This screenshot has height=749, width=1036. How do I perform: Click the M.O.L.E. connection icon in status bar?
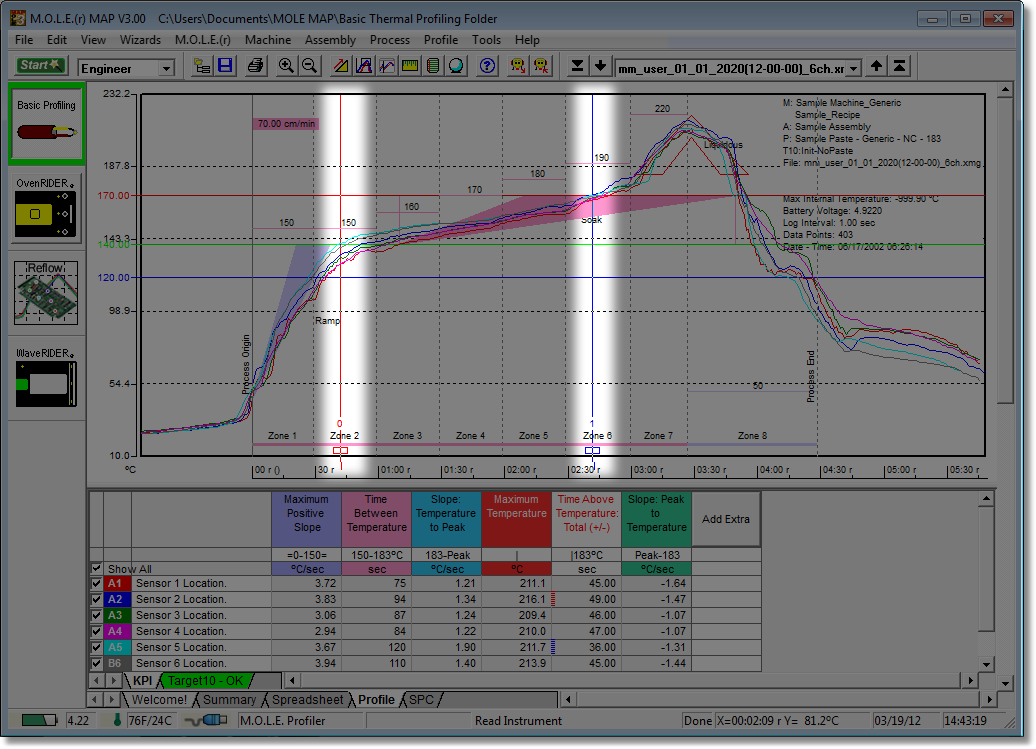207,720
